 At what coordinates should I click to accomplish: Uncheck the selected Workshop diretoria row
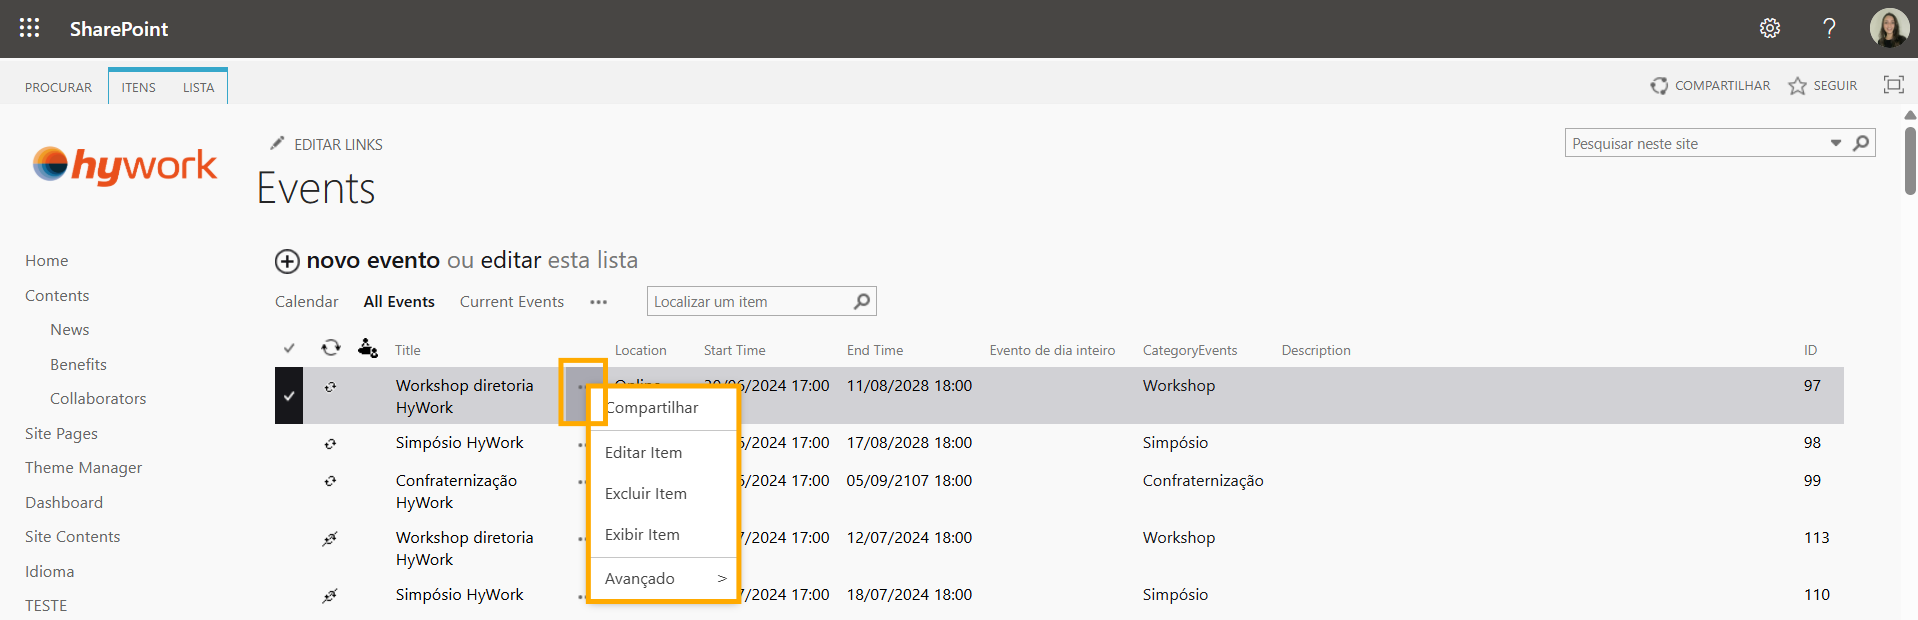click(x=289, y=396)
